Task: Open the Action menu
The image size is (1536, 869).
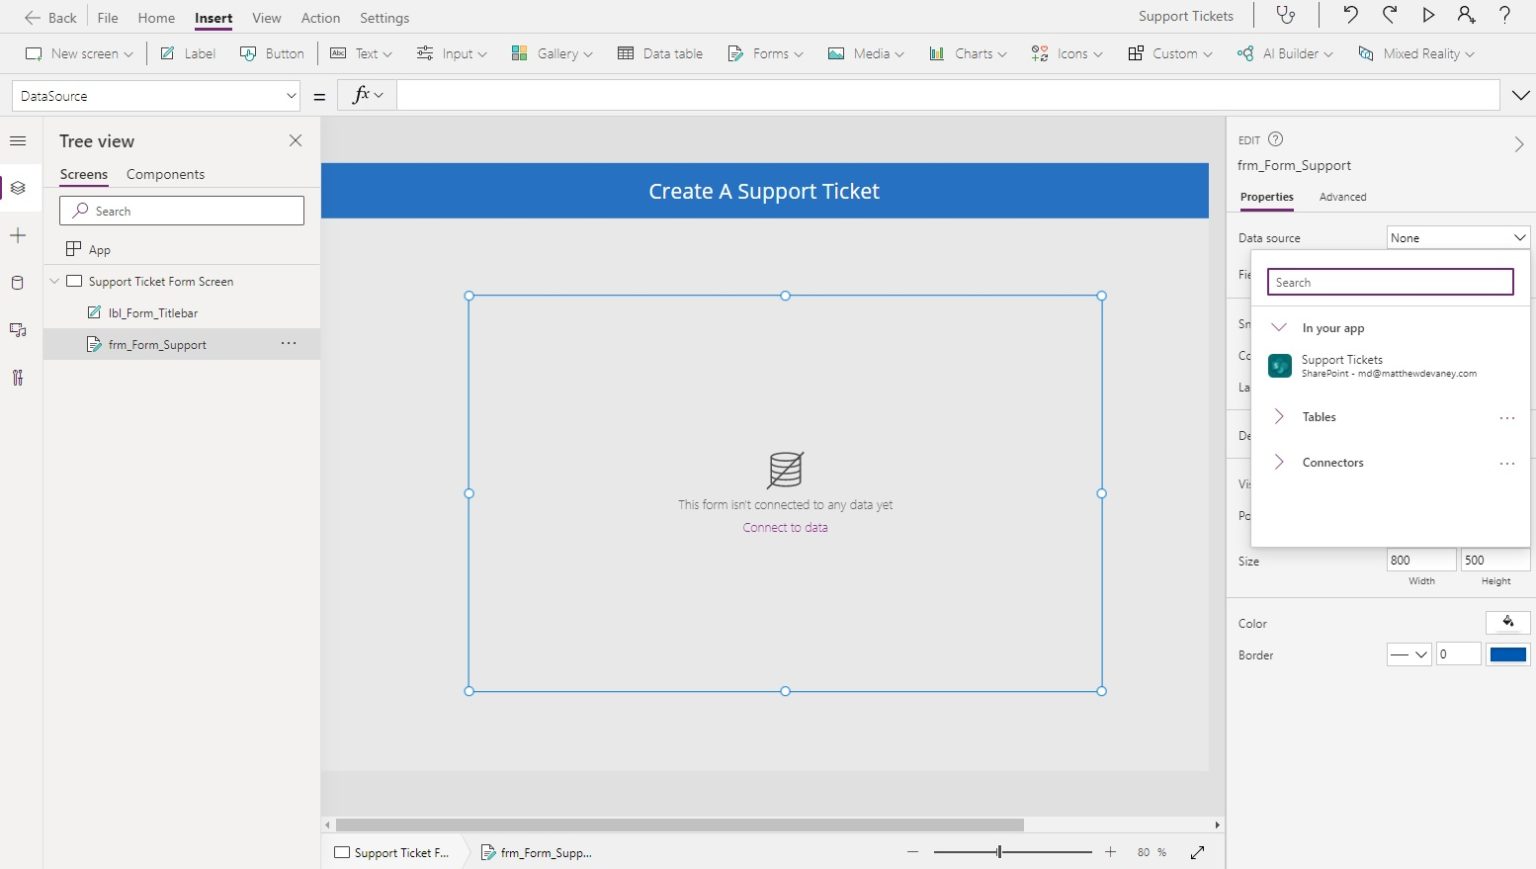Action: [320, 17]
